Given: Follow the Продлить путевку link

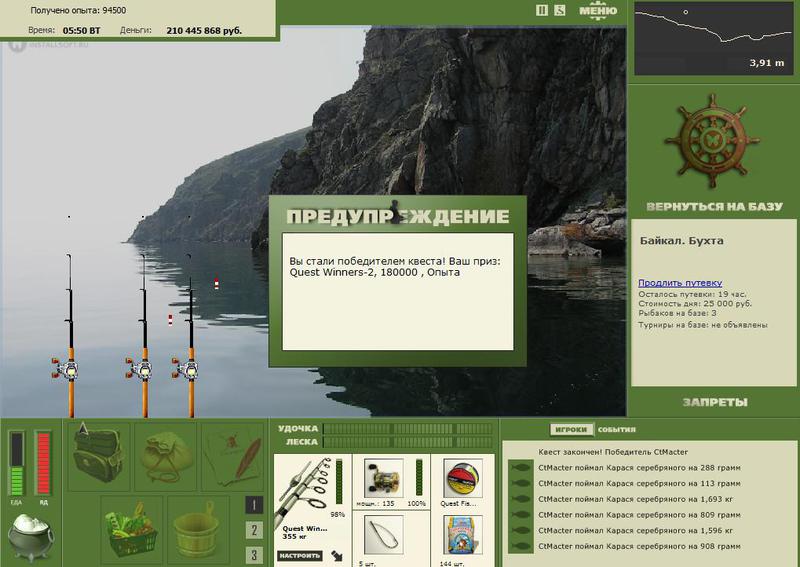Looking at the screenshot, I should click(x=680, y=283).
